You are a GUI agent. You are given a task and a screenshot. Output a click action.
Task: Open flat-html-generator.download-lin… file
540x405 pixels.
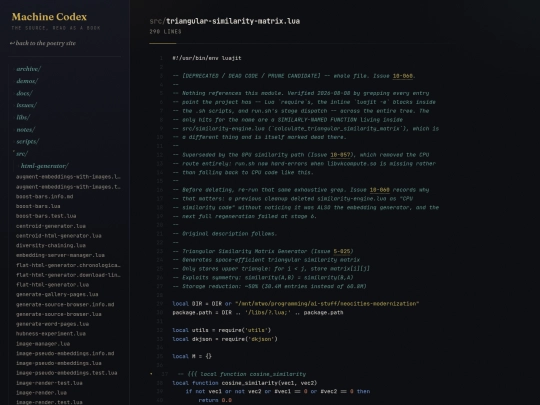point(68,275)
